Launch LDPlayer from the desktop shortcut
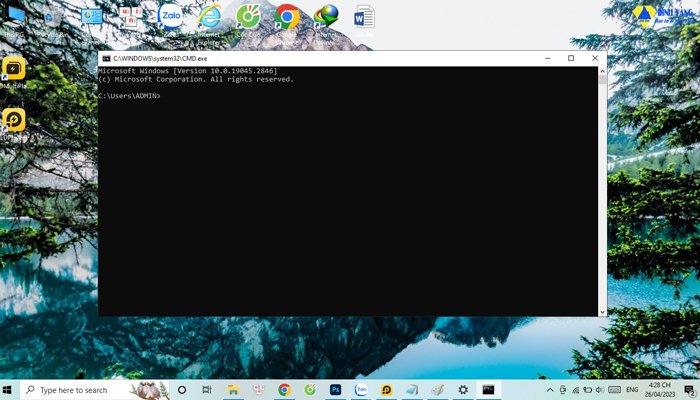The image size is (700, 400). (14, 120)
